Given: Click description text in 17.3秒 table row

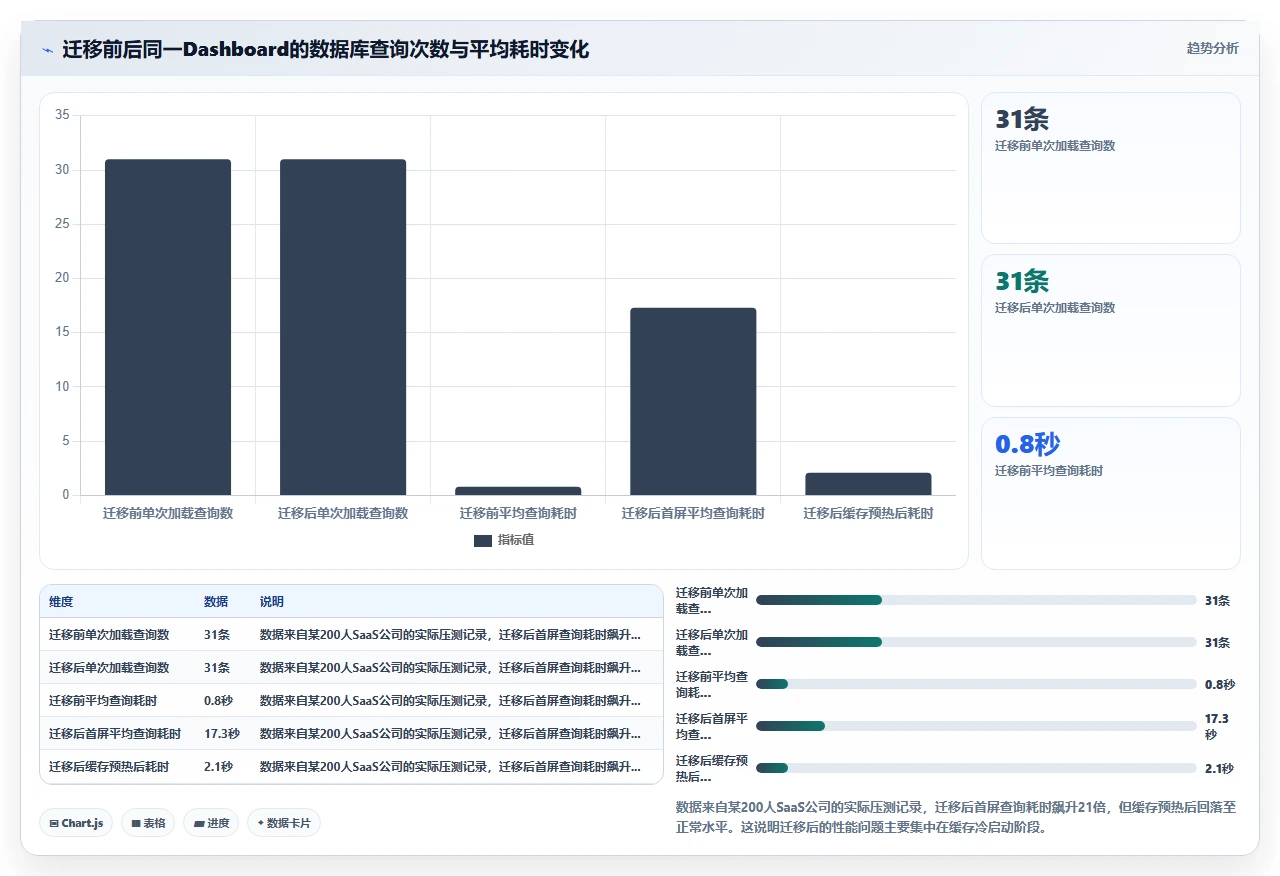Looking at the screenshot, I should (x=450, y=734).
